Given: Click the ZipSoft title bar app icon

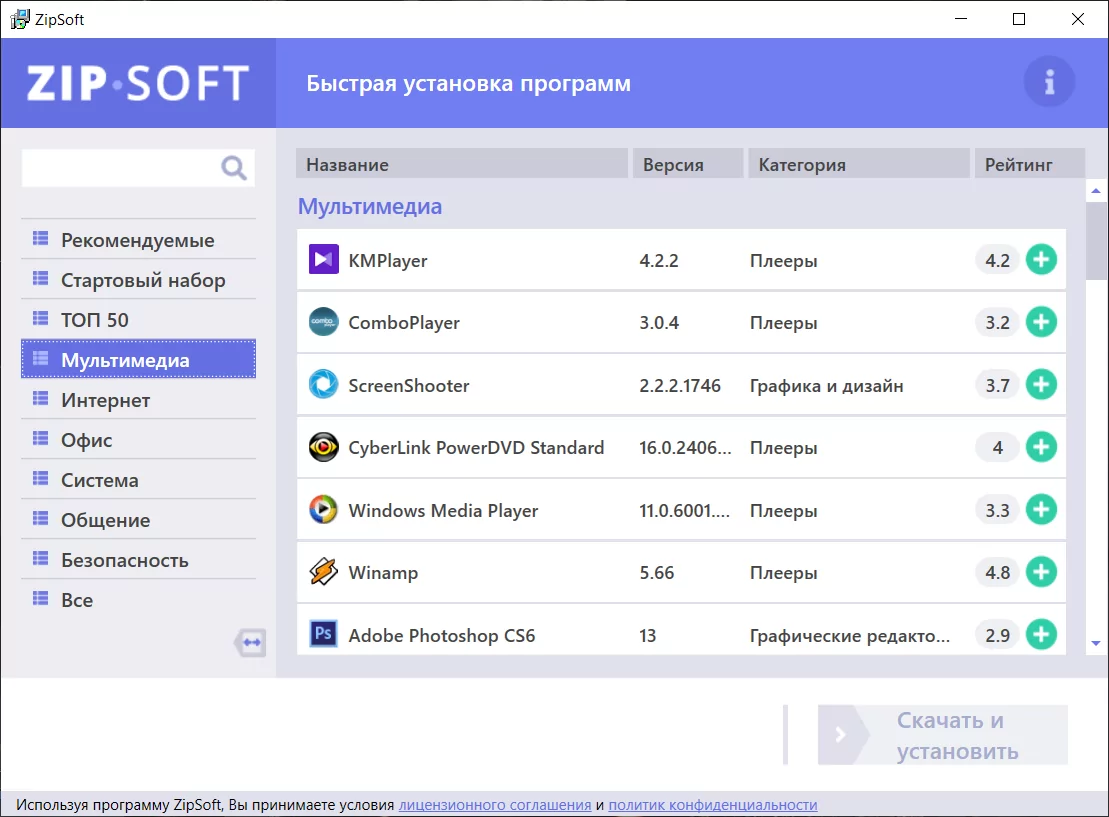Looking at the screenshot, I should point(20,19).
